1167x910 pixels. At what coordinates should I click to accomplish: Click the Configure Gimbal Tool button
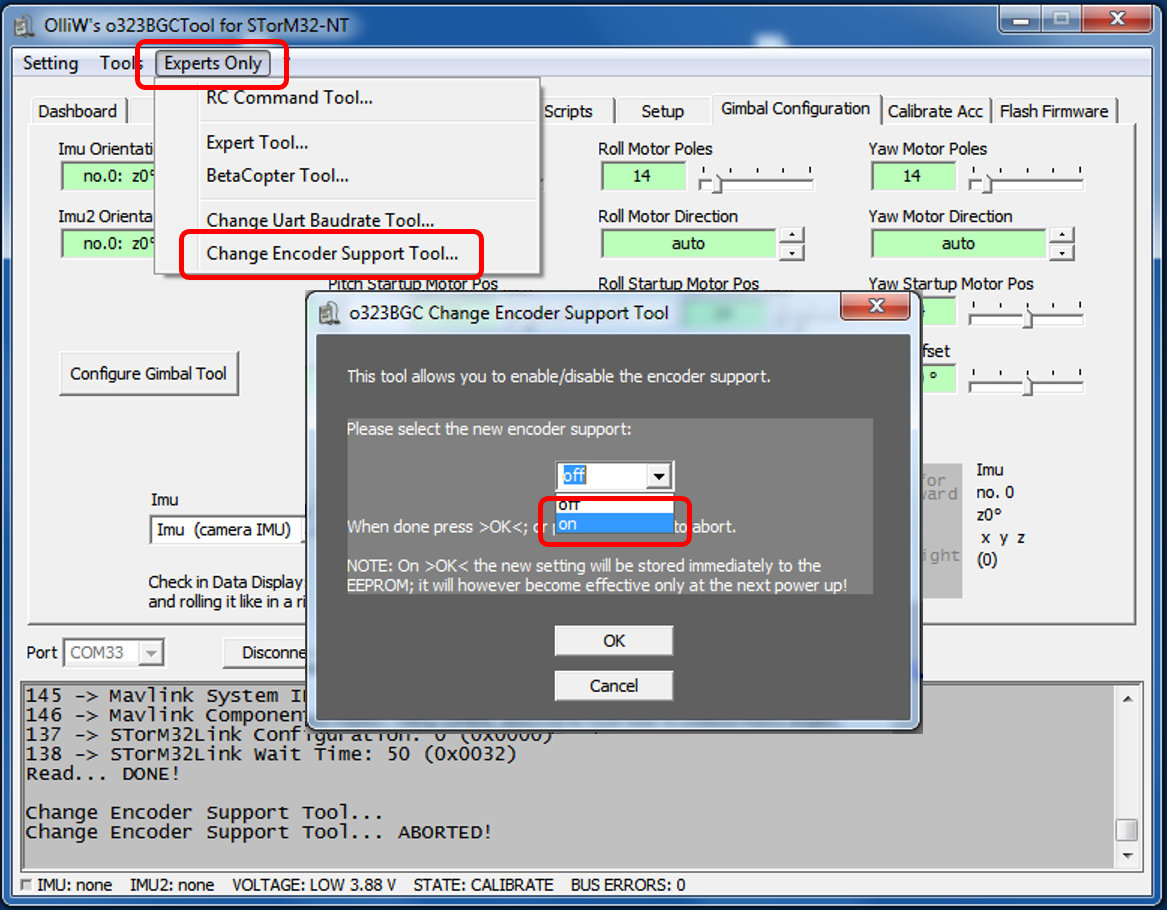(x=148, y=374)
